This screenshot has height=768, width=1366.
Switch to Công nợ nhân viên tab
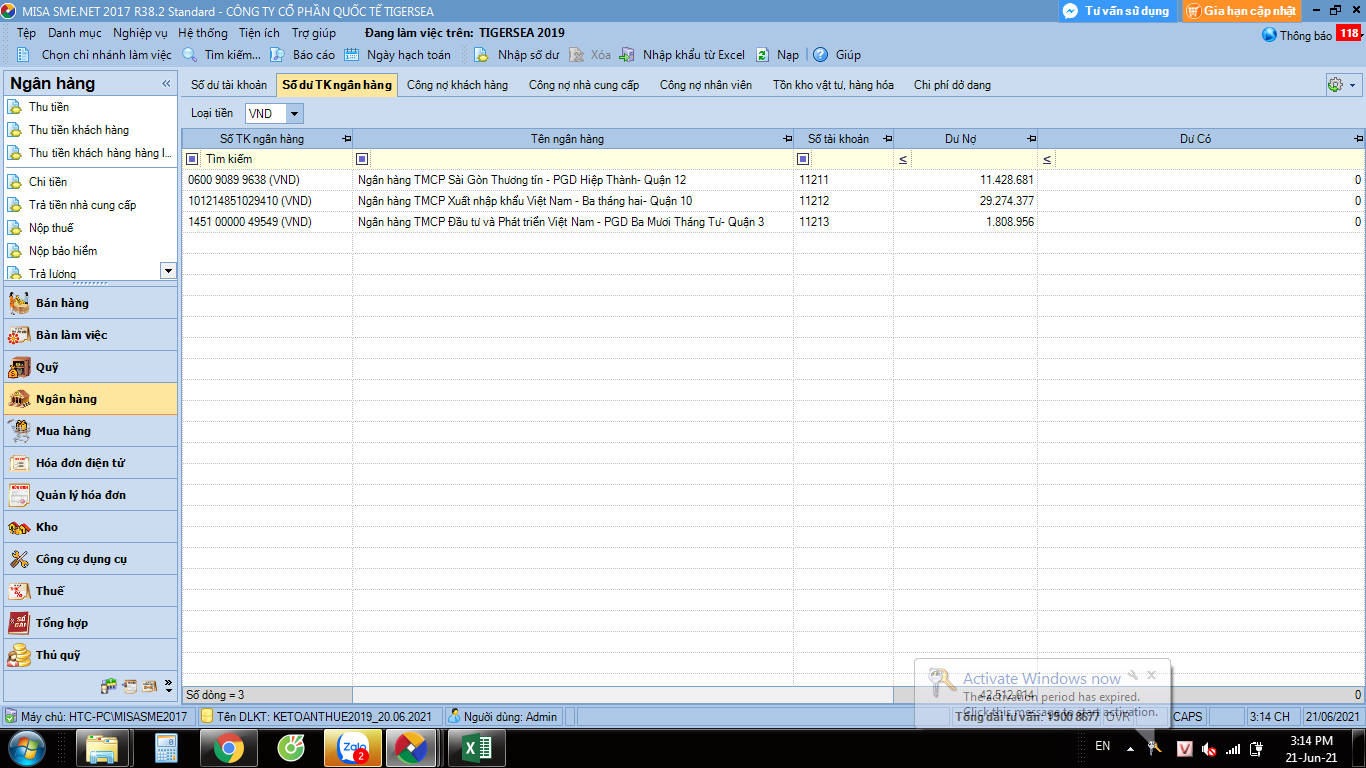pos(706,85)
